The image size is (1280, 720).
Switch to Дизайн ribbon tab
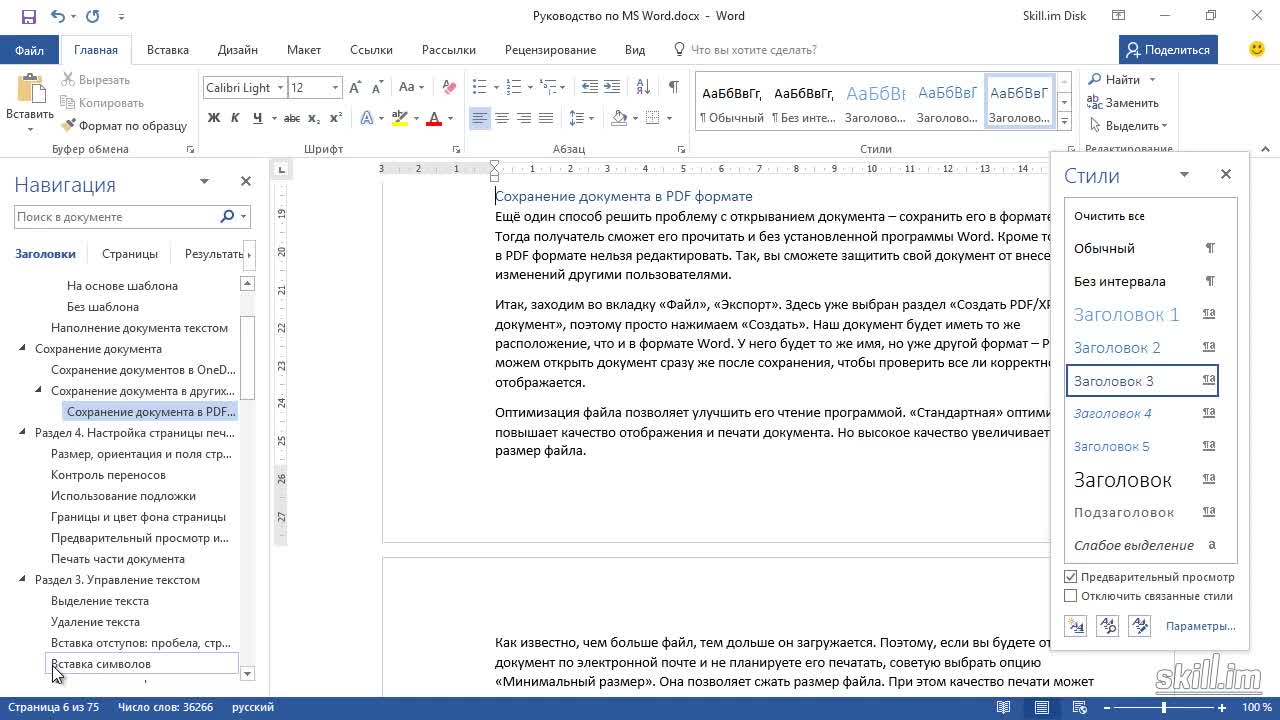(238, 50)
